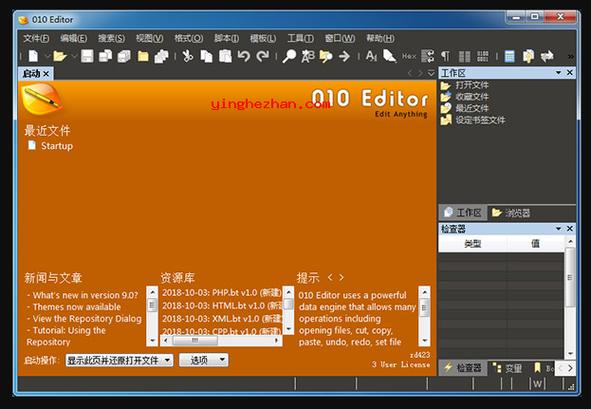Click the New file icon in toolbar
Screen dimensions: 591x409
pos(34,56)
